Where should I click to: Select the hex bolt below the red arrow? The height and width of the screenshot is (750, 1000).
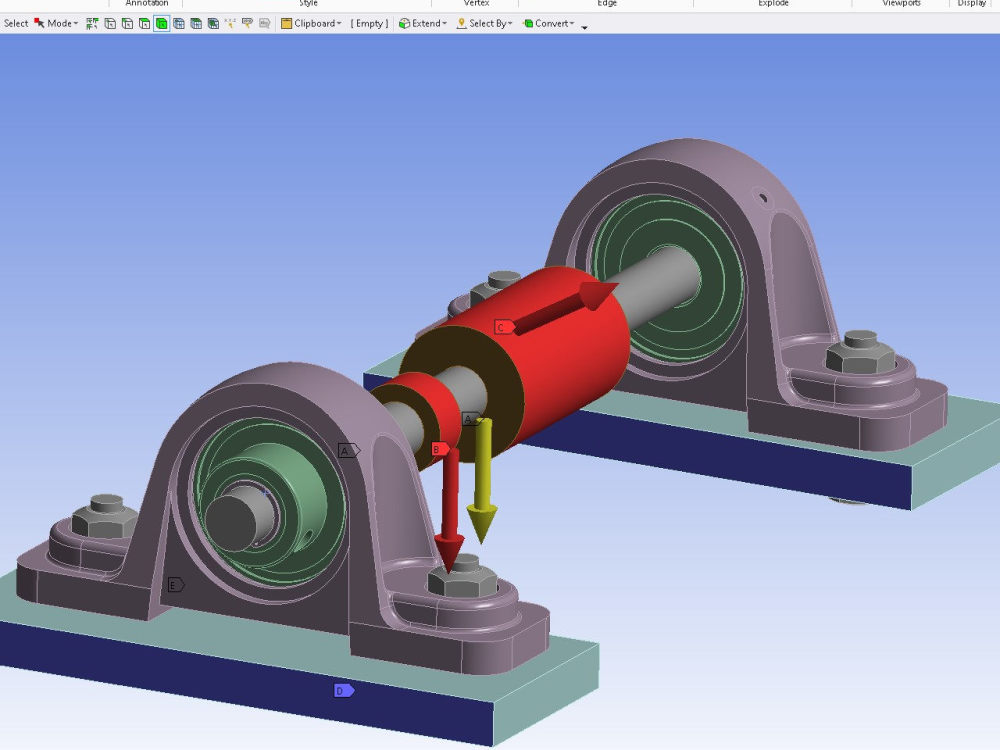coord(464,578)
